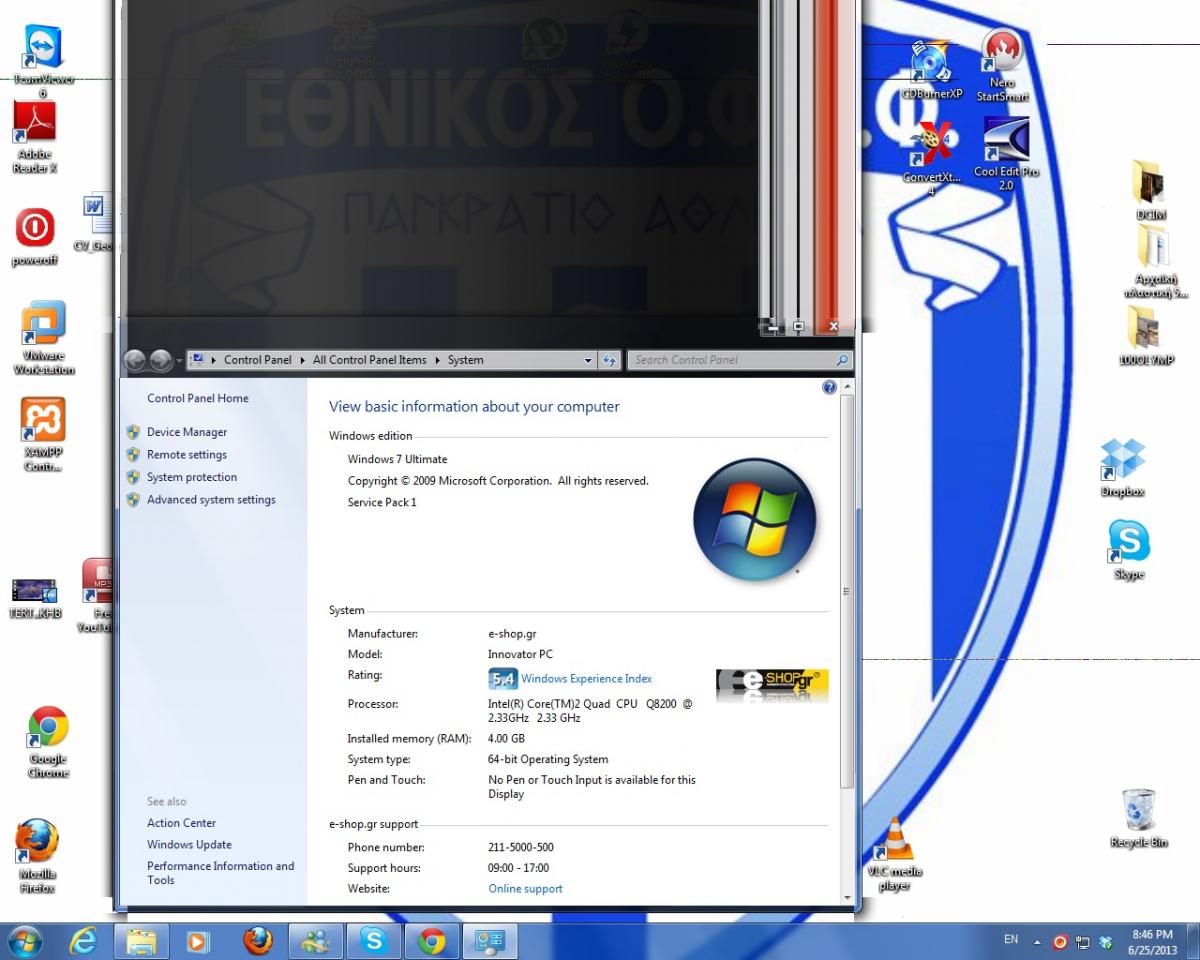Refresh the Control Panel address bar
This screenshot has height=960, width=1200.
point(609,360)
